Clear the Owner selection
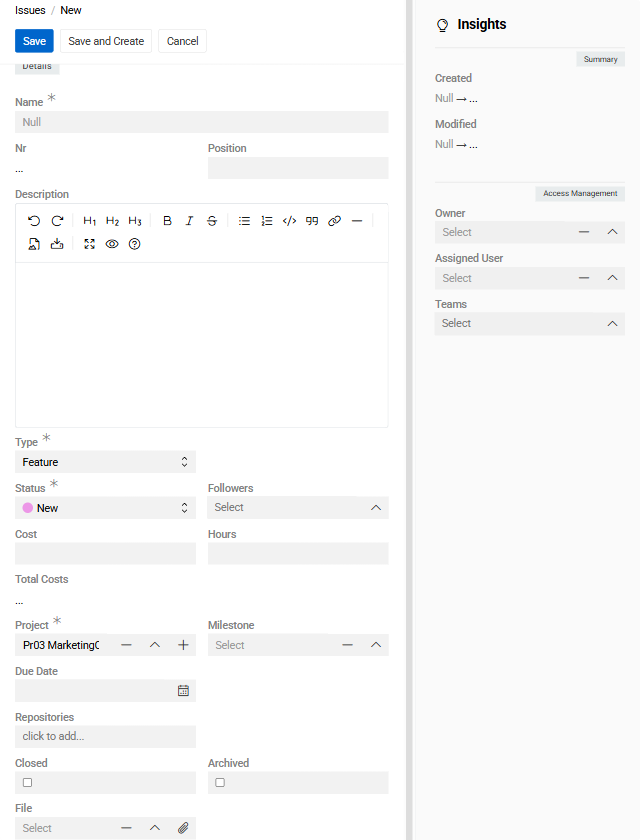Viewport: 640px width, 840px height. (584, 232)
